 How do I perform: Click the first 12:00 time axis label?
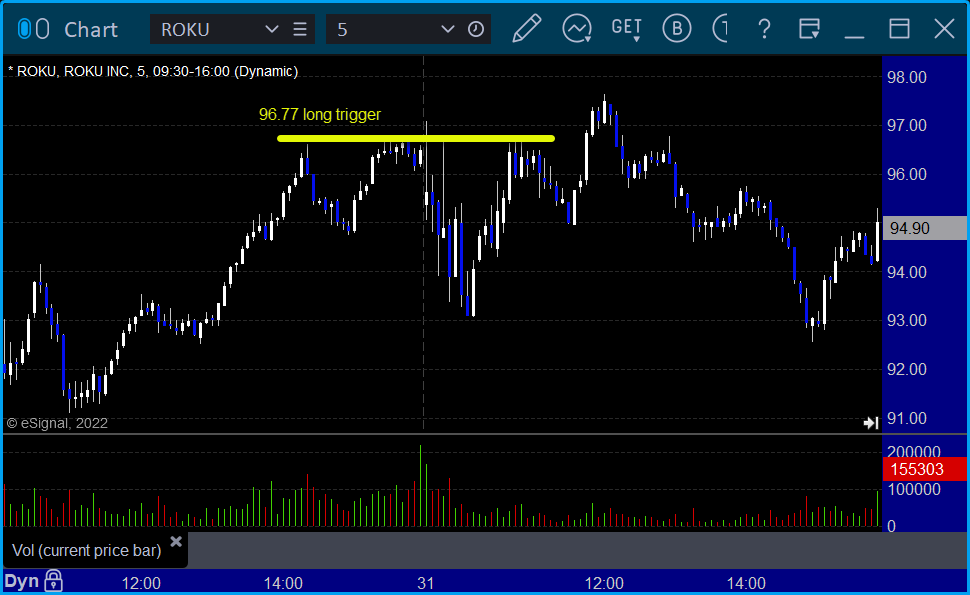141,583
